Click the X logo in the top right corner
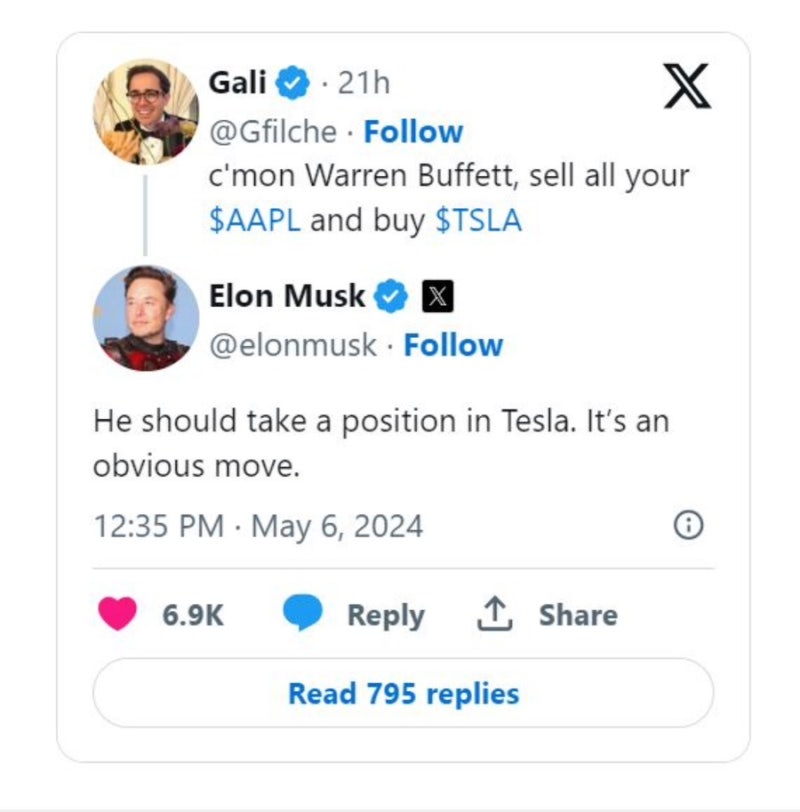The image size is (800, 812). pyautogui.click(x=687, y=86)
